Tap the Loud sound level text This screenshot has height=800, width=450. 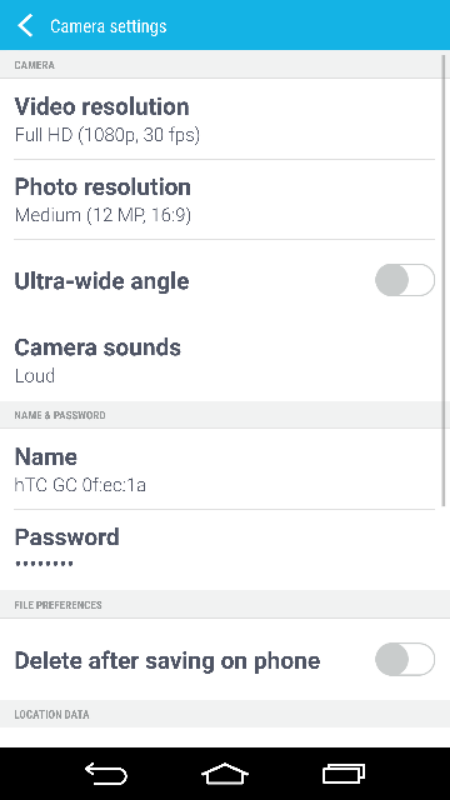(35, 376)
